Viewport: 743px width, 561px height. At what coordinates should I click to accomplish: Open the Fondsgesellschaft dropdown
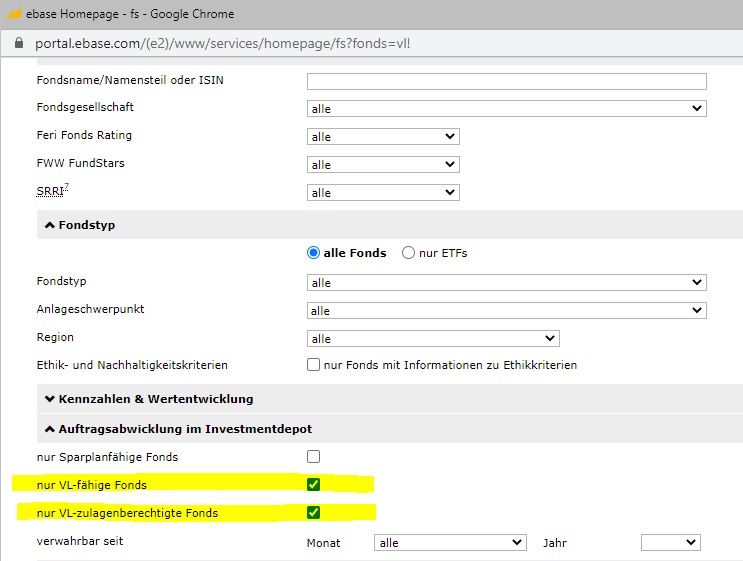point(506,109)
